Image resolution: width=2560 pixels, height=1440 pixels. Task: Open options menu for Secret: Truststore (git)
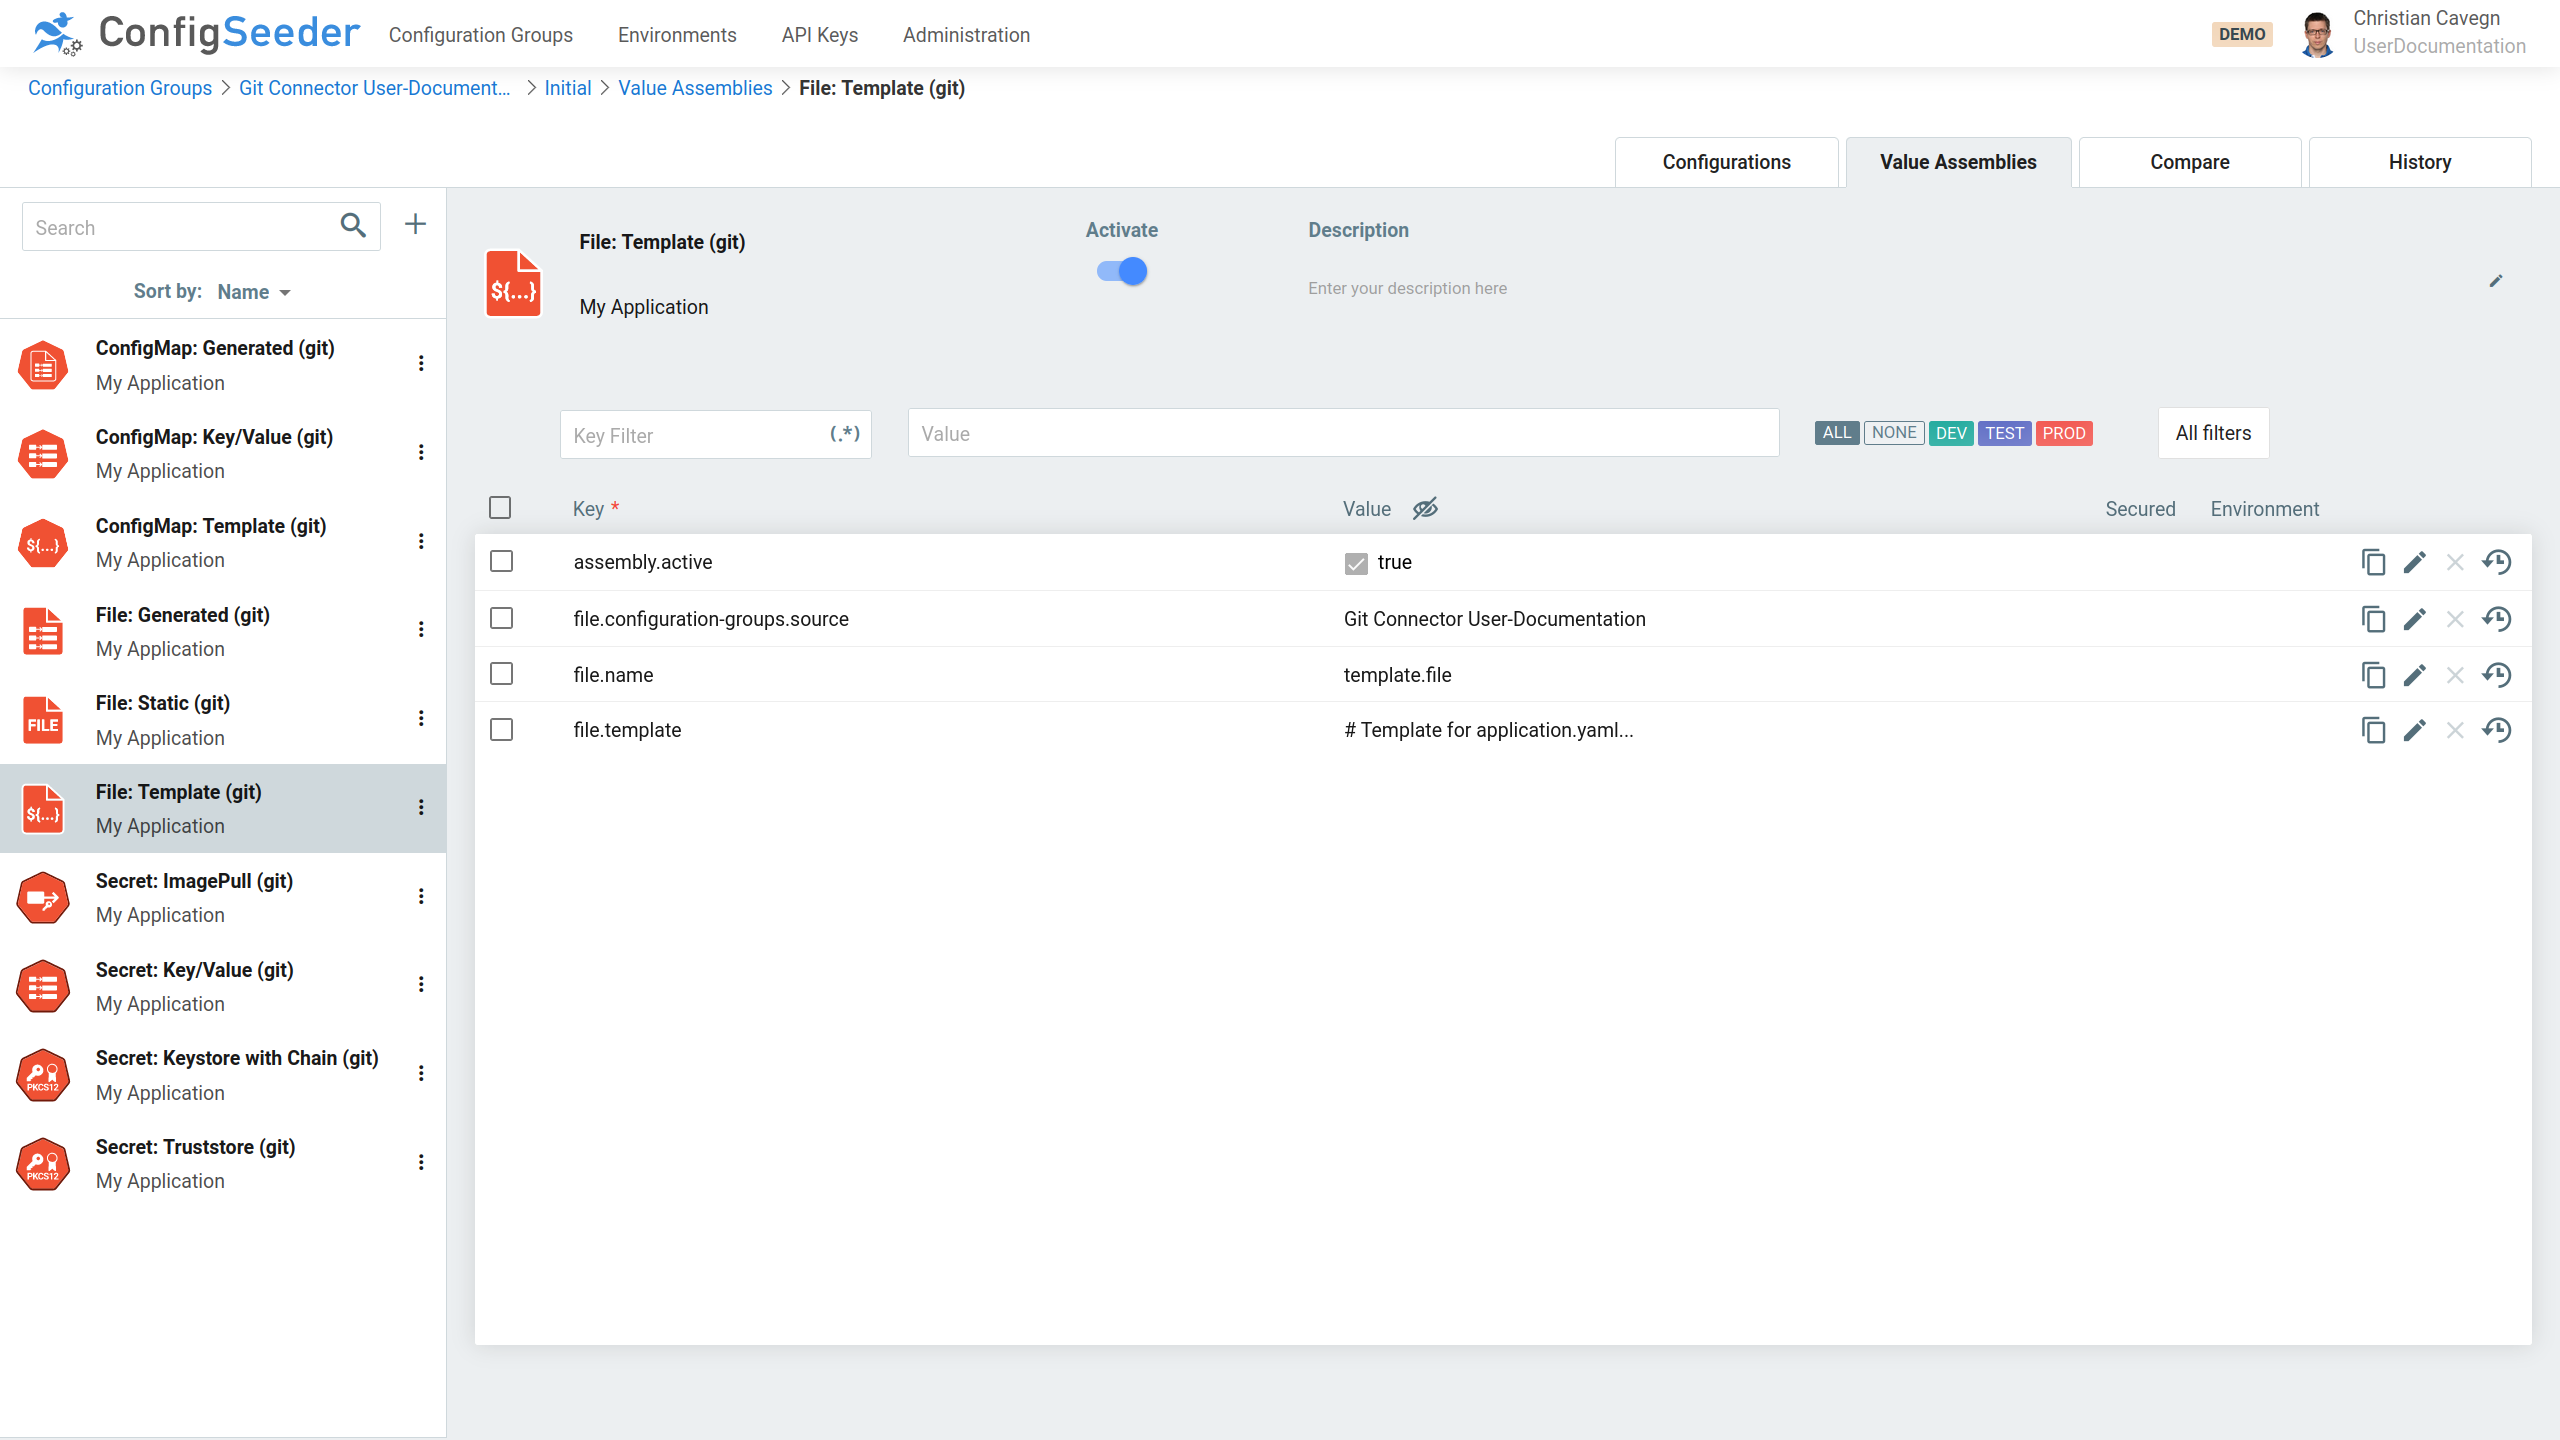pos(421,1162)
